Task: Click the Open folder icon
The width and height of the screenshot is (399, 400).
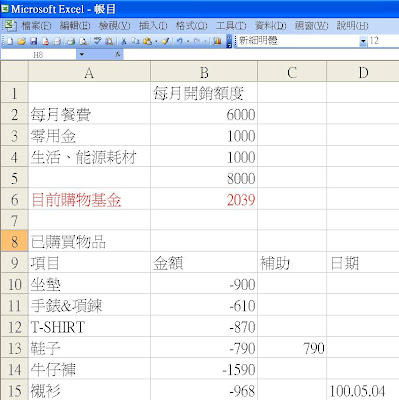Action: point(22,41)
